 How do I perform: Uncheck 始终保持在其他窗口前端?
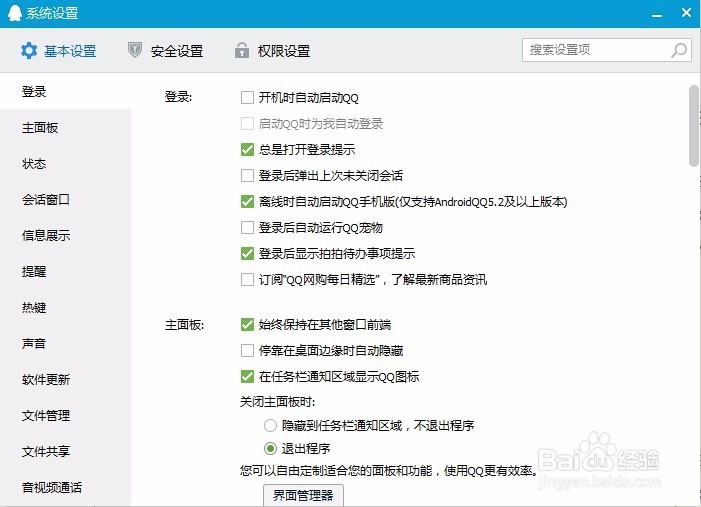(x=247, y=324)
